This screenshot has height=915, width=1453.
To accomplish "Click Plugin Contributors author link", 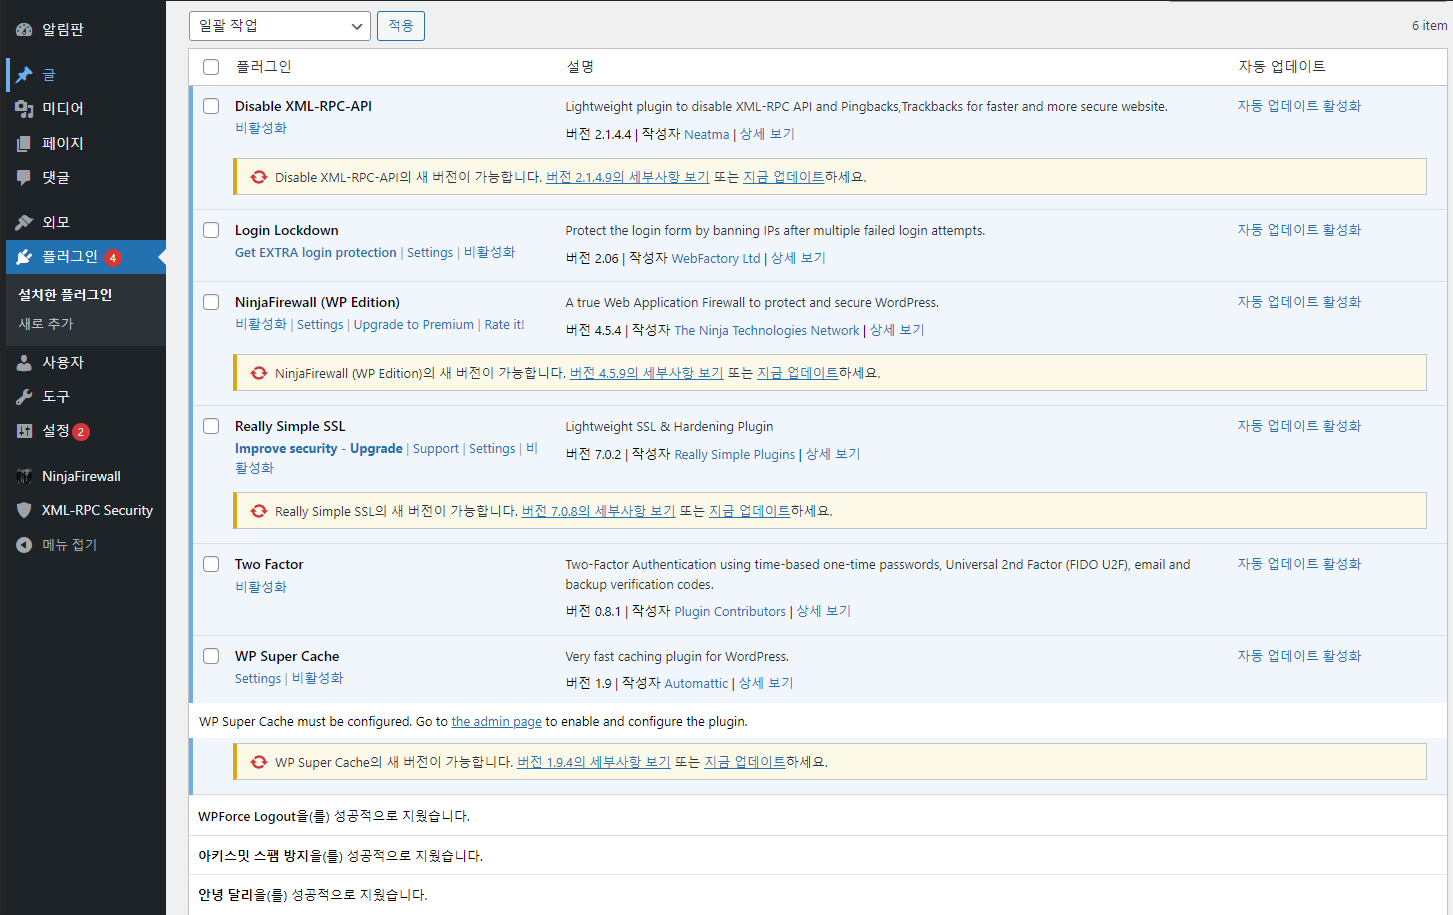I will 731,612.
